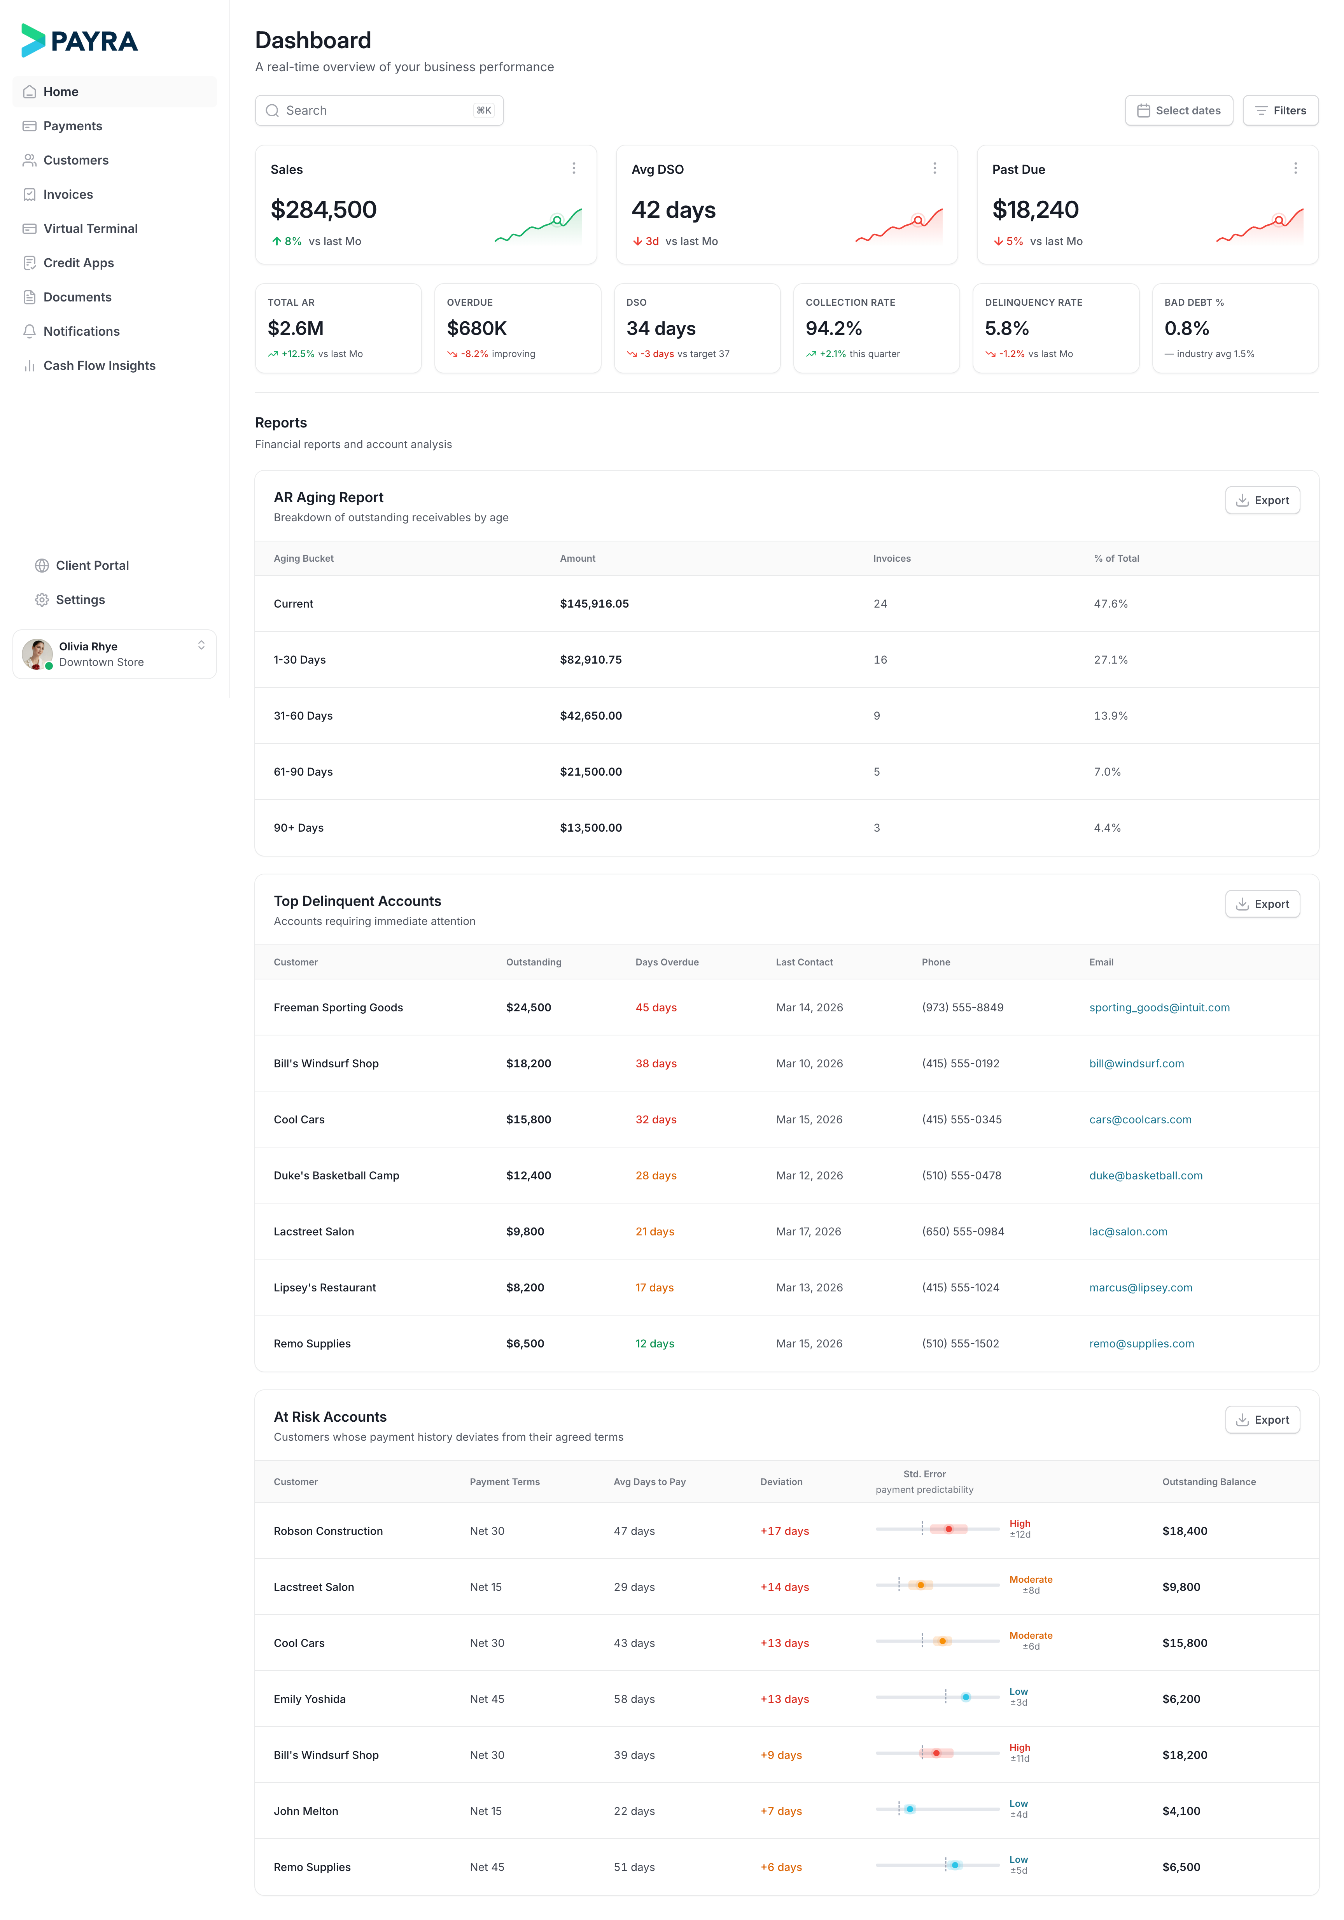Click Olivia Rhye's avatar photo

38,654
